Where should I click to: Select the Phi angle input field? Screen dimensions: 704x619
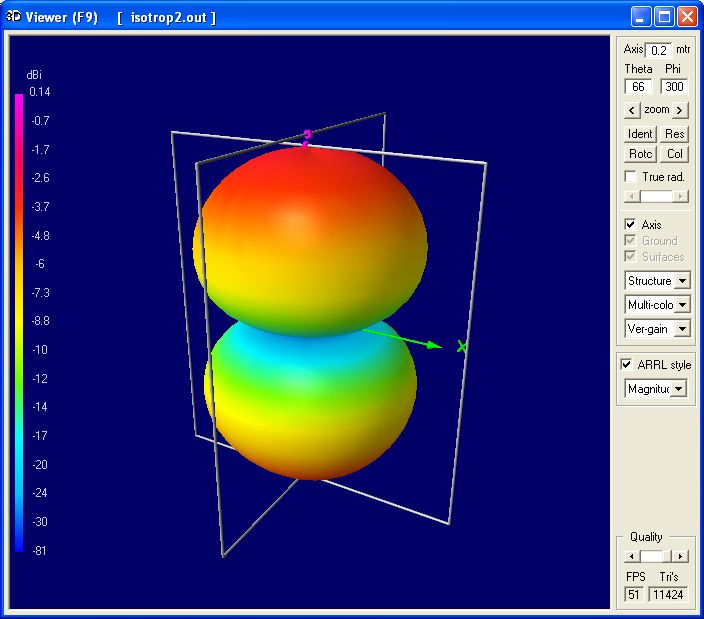(674, 87)
